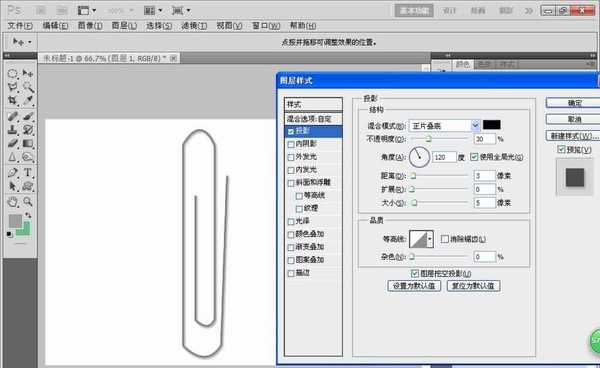Click the 角度 angle value field
Image resolution: width=600 pixels, height=368 pixels.
[x=445, y=157]
